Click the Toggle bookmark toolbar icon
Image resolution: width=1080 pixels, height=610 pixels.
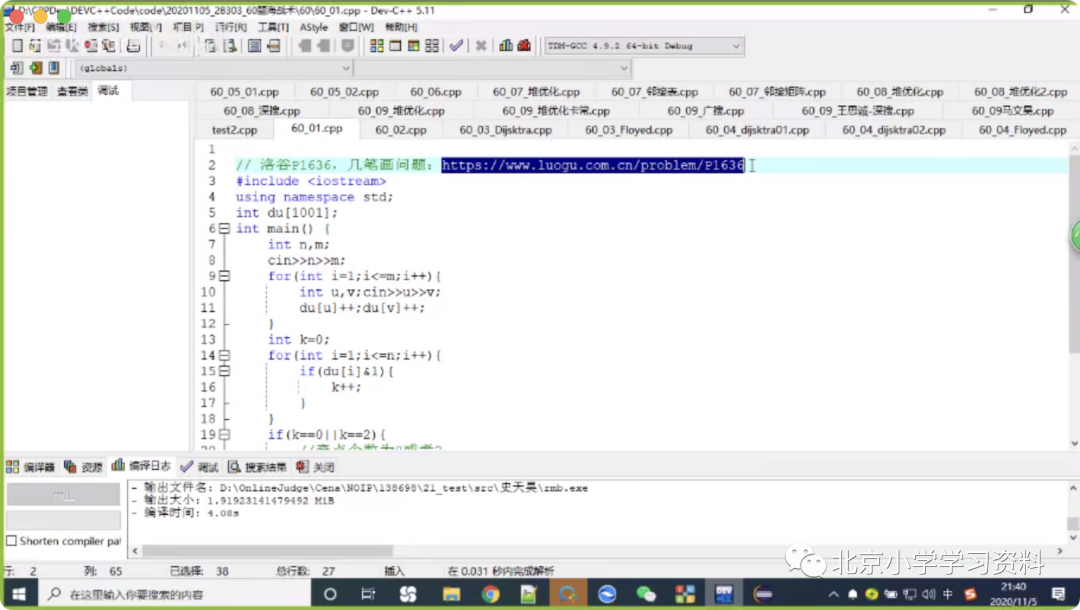[x=254, y=45]
